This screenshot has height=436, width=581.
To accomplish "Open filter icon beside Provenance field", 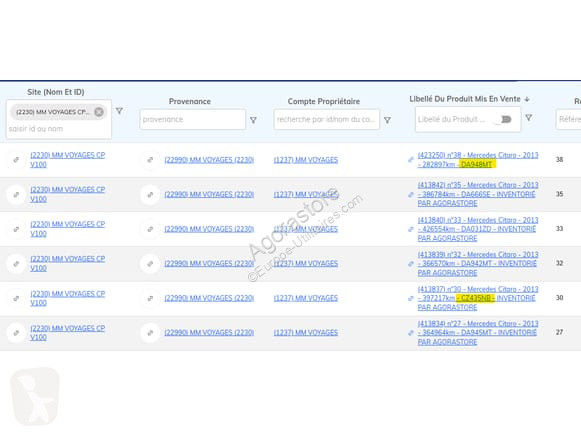I will pyautogui.click(x=253, y=120).
